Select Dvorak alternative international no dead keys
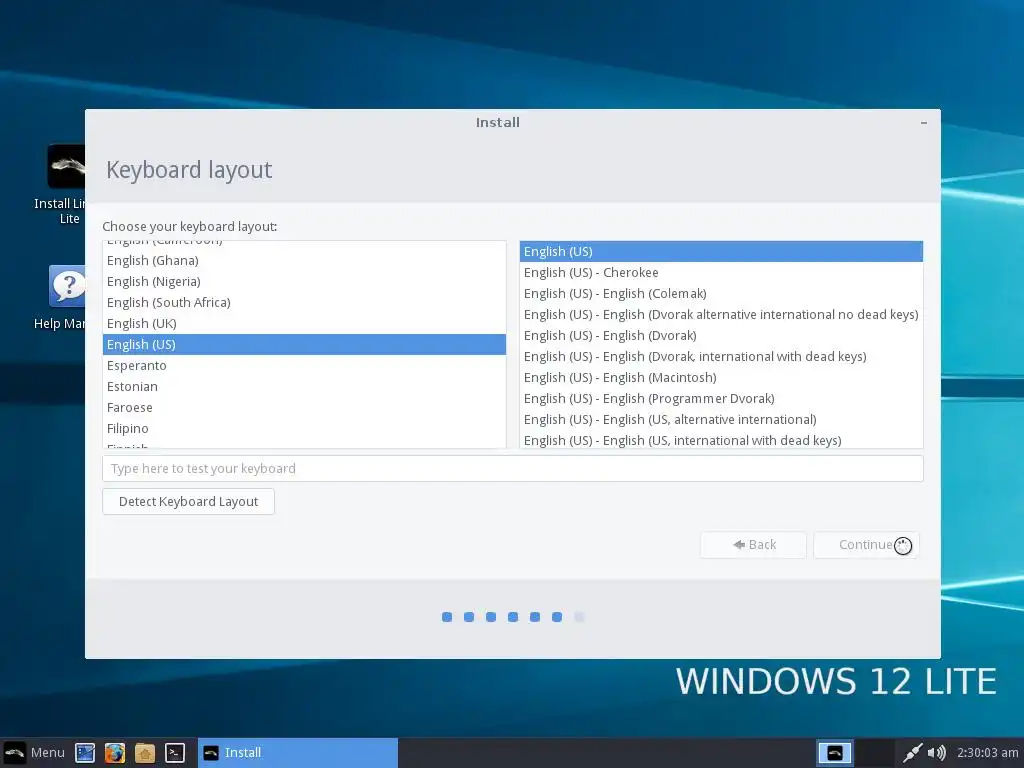 click(721, 314)
